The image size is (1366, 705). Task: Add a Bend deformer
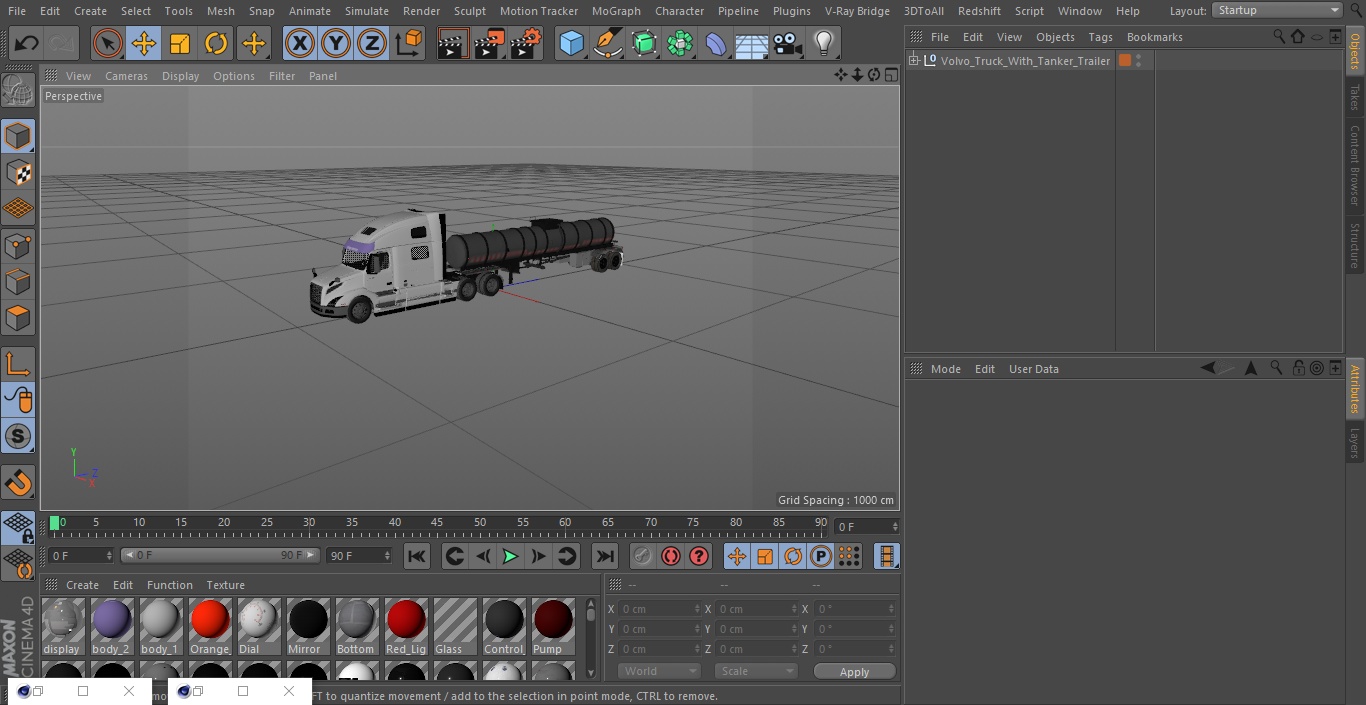coord(716,44)
